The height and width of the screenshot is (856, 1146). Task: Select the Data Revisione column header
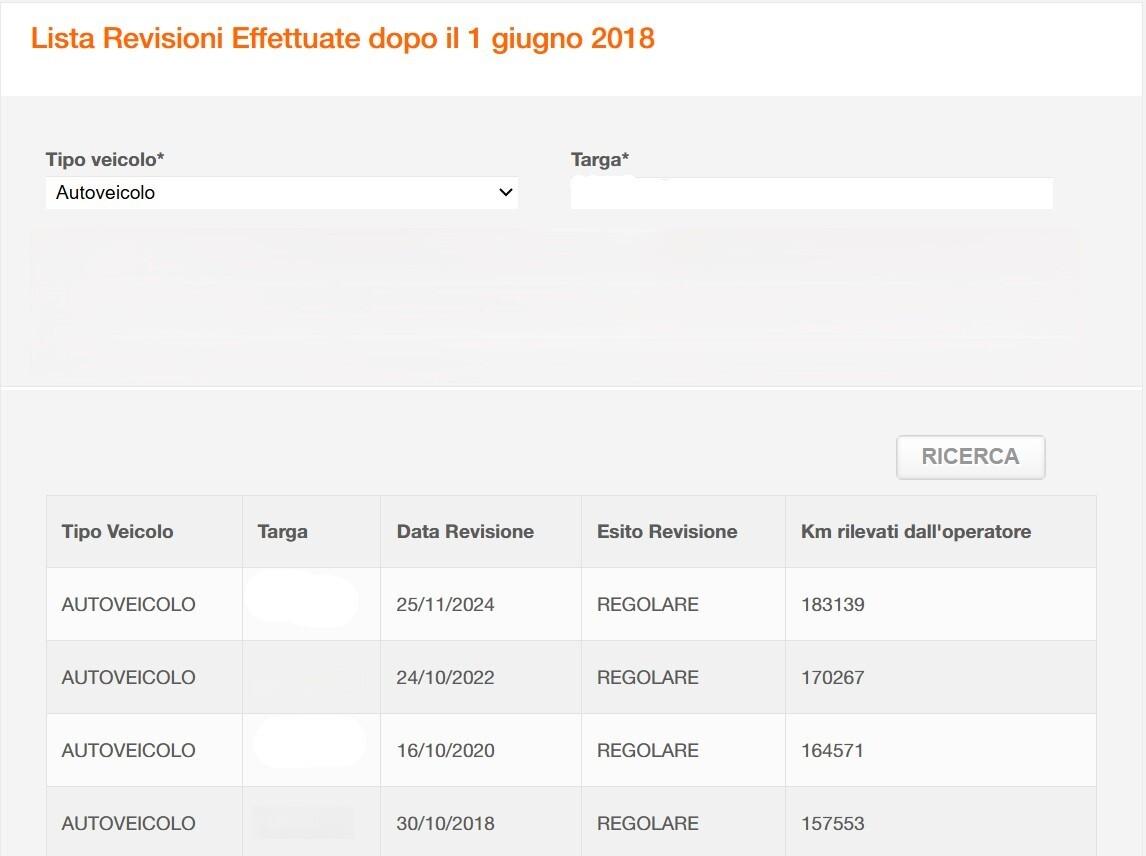tap(465, 532)
